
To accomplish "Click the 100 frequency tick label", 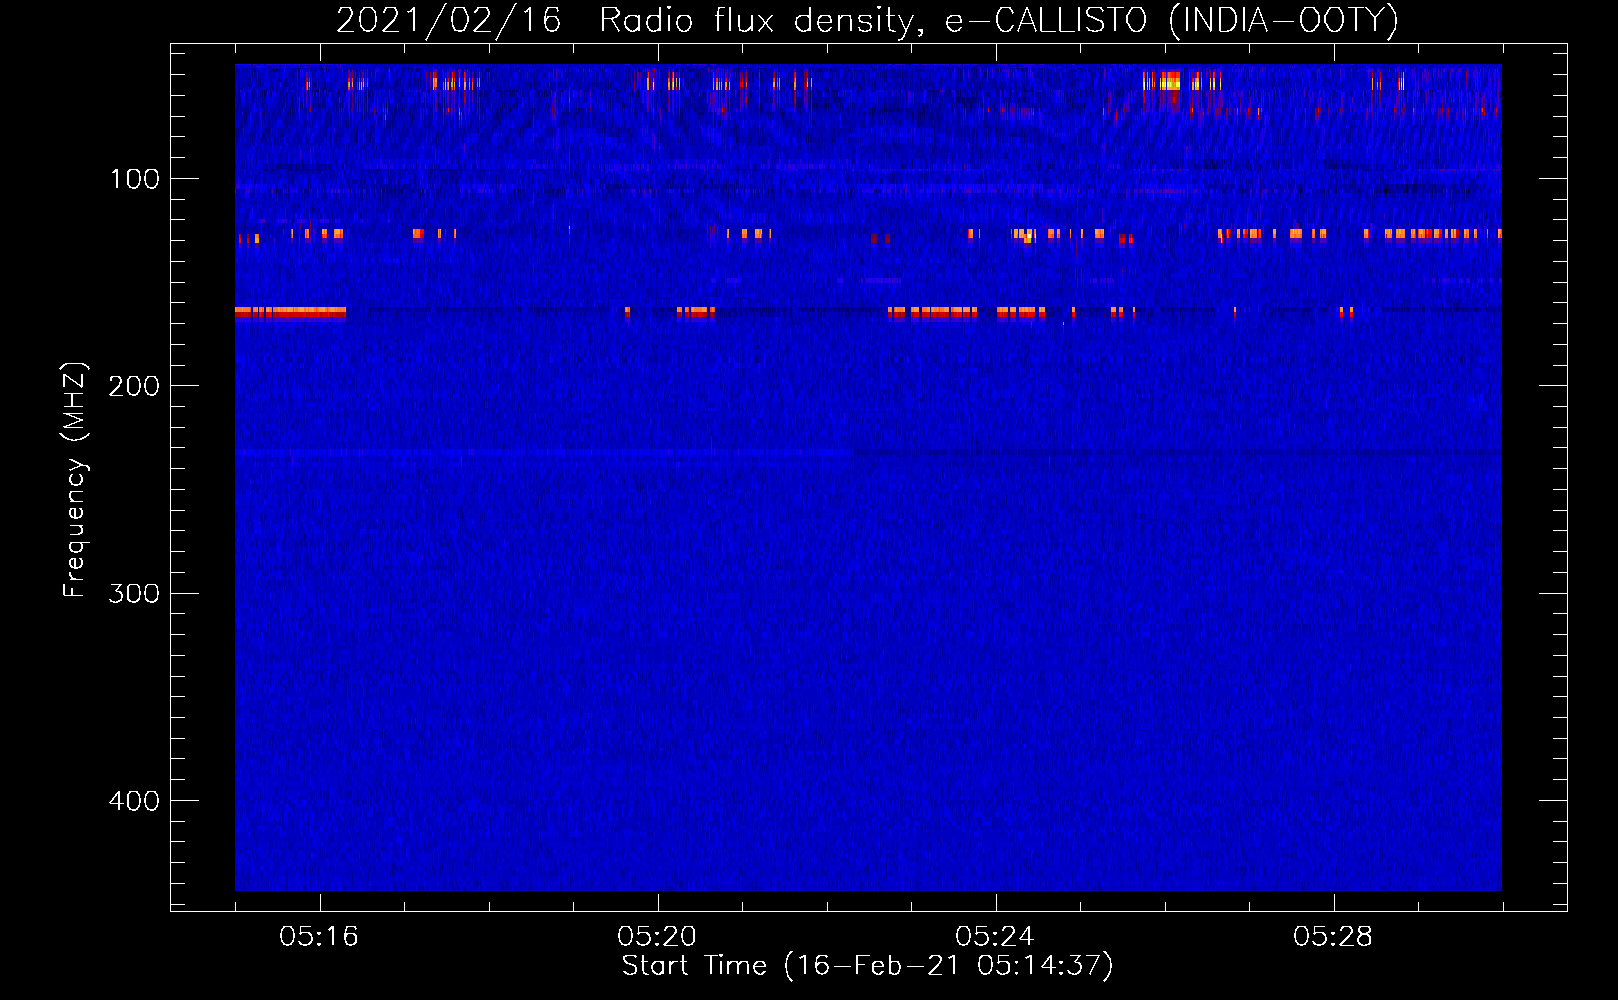I will pyautogui.click(x=134, y=179).
